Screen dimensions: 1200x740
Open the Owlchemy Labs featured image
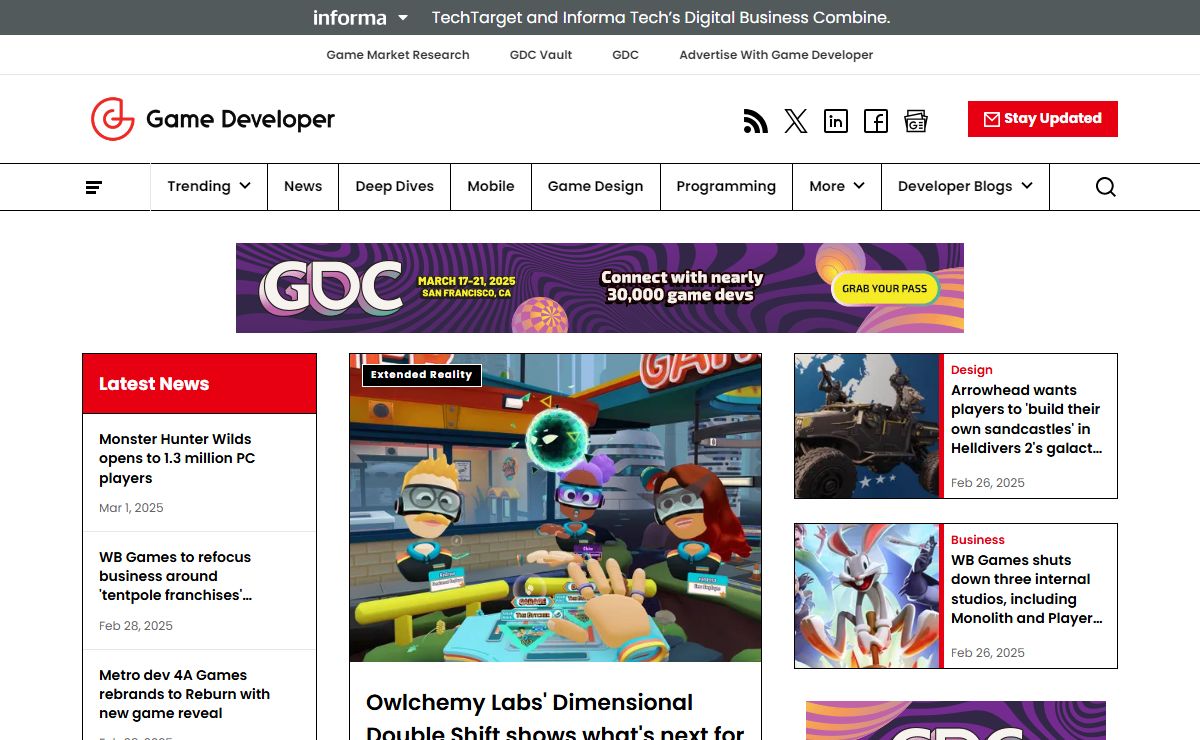[x=555, y=507]
